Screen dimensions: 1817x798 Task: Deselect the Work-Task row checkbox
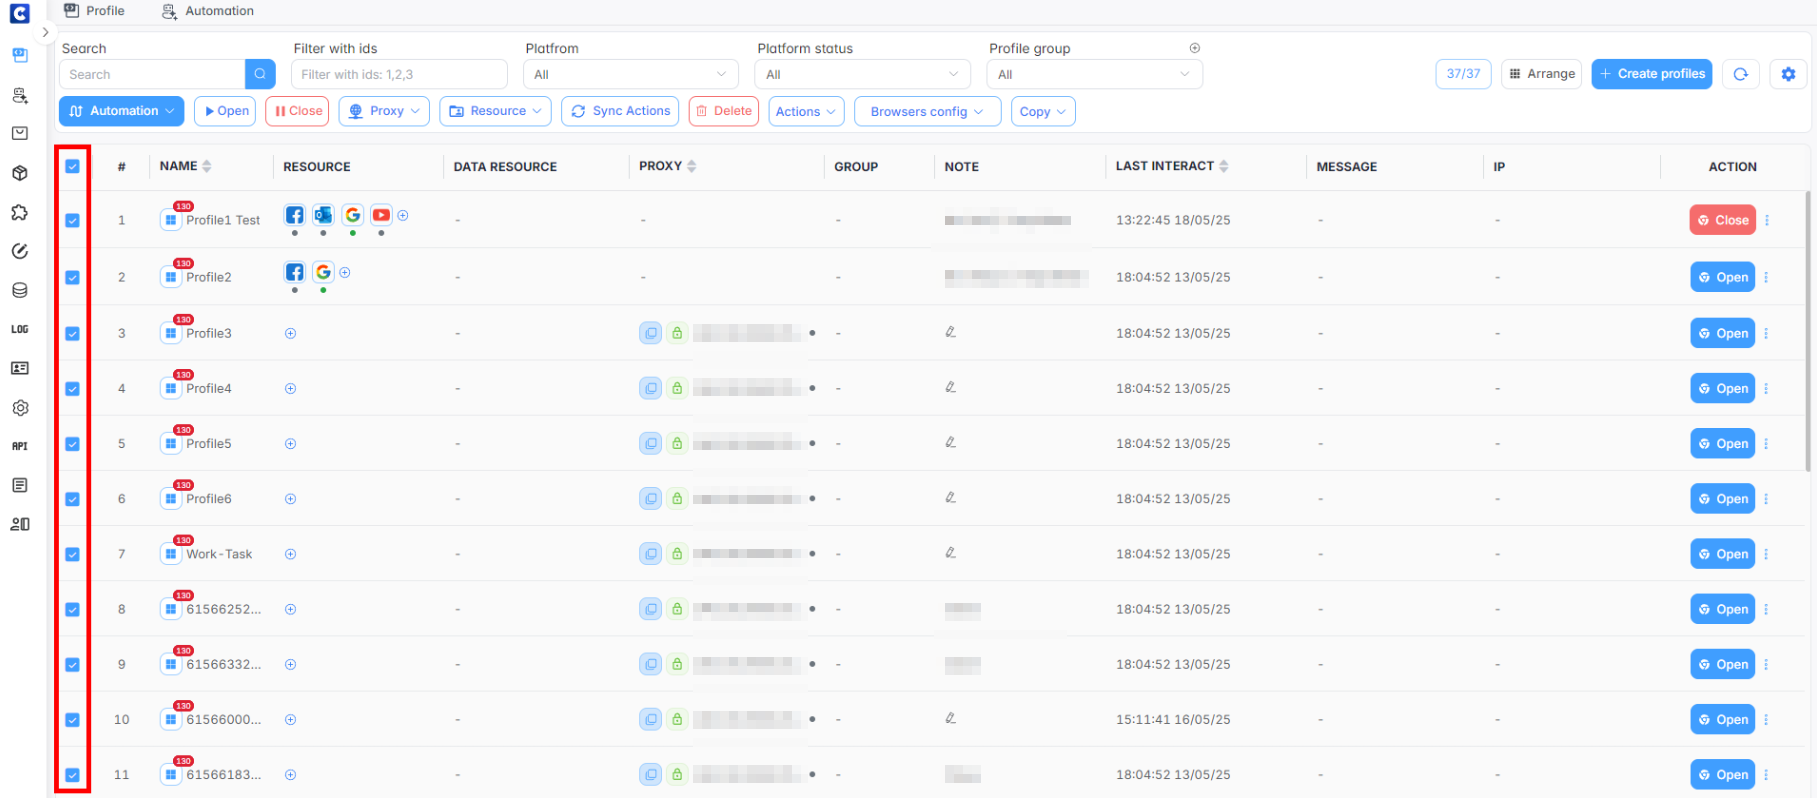tap(73, 554)
